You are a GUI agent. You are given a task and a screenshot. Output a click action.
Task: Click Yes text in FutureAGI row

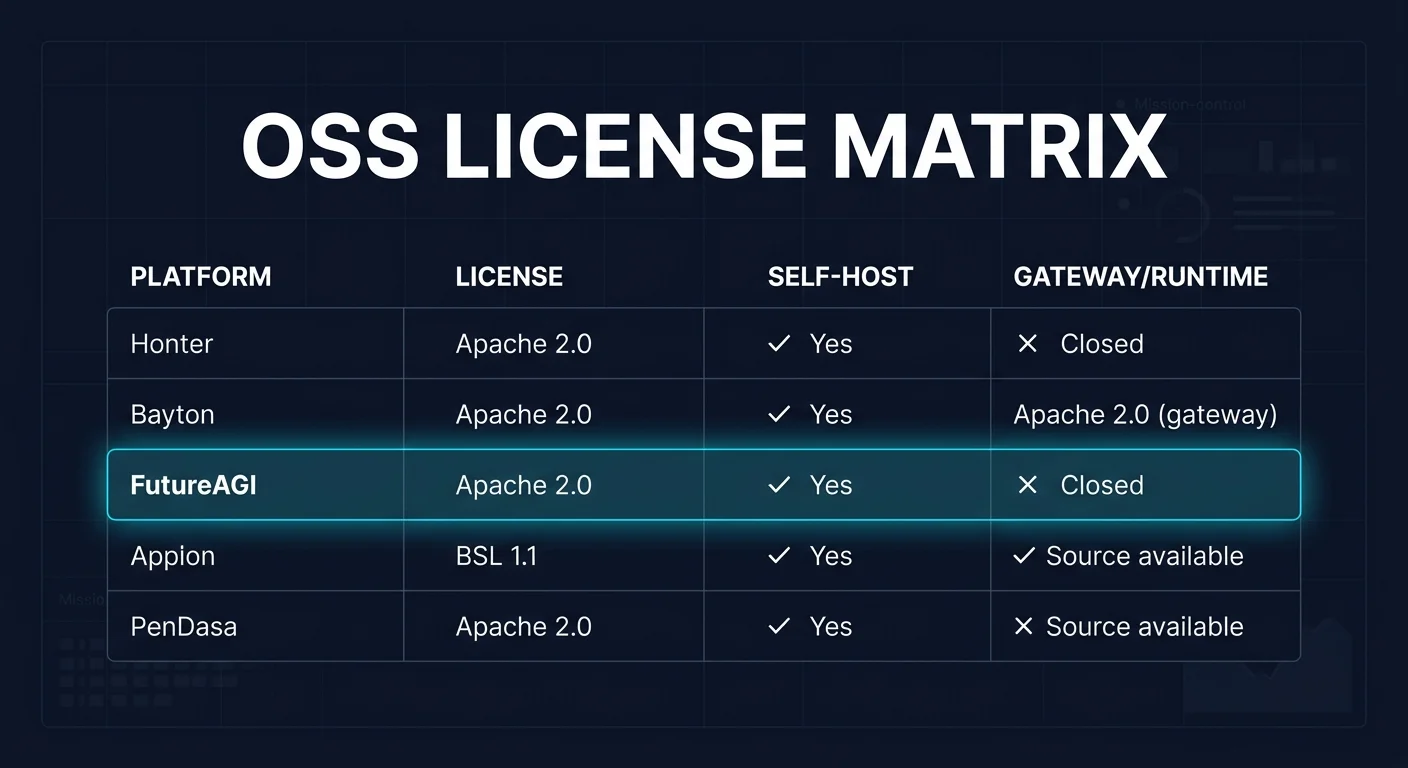click(x=831, y=485)
